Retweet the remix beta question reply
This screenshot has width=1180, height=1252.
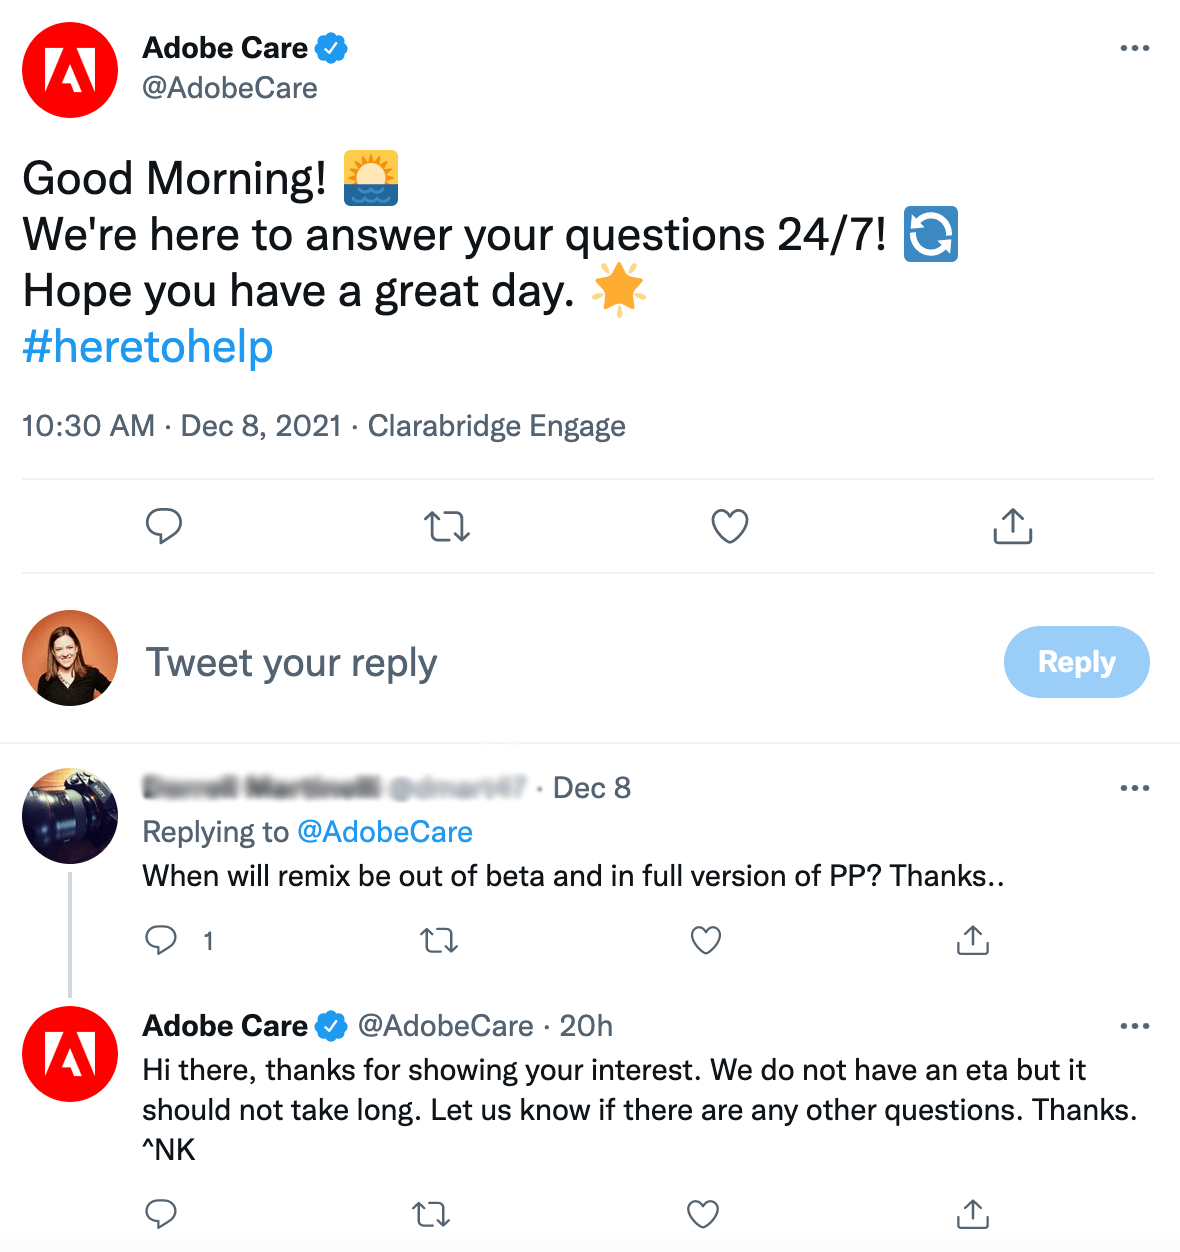[439, 940]
